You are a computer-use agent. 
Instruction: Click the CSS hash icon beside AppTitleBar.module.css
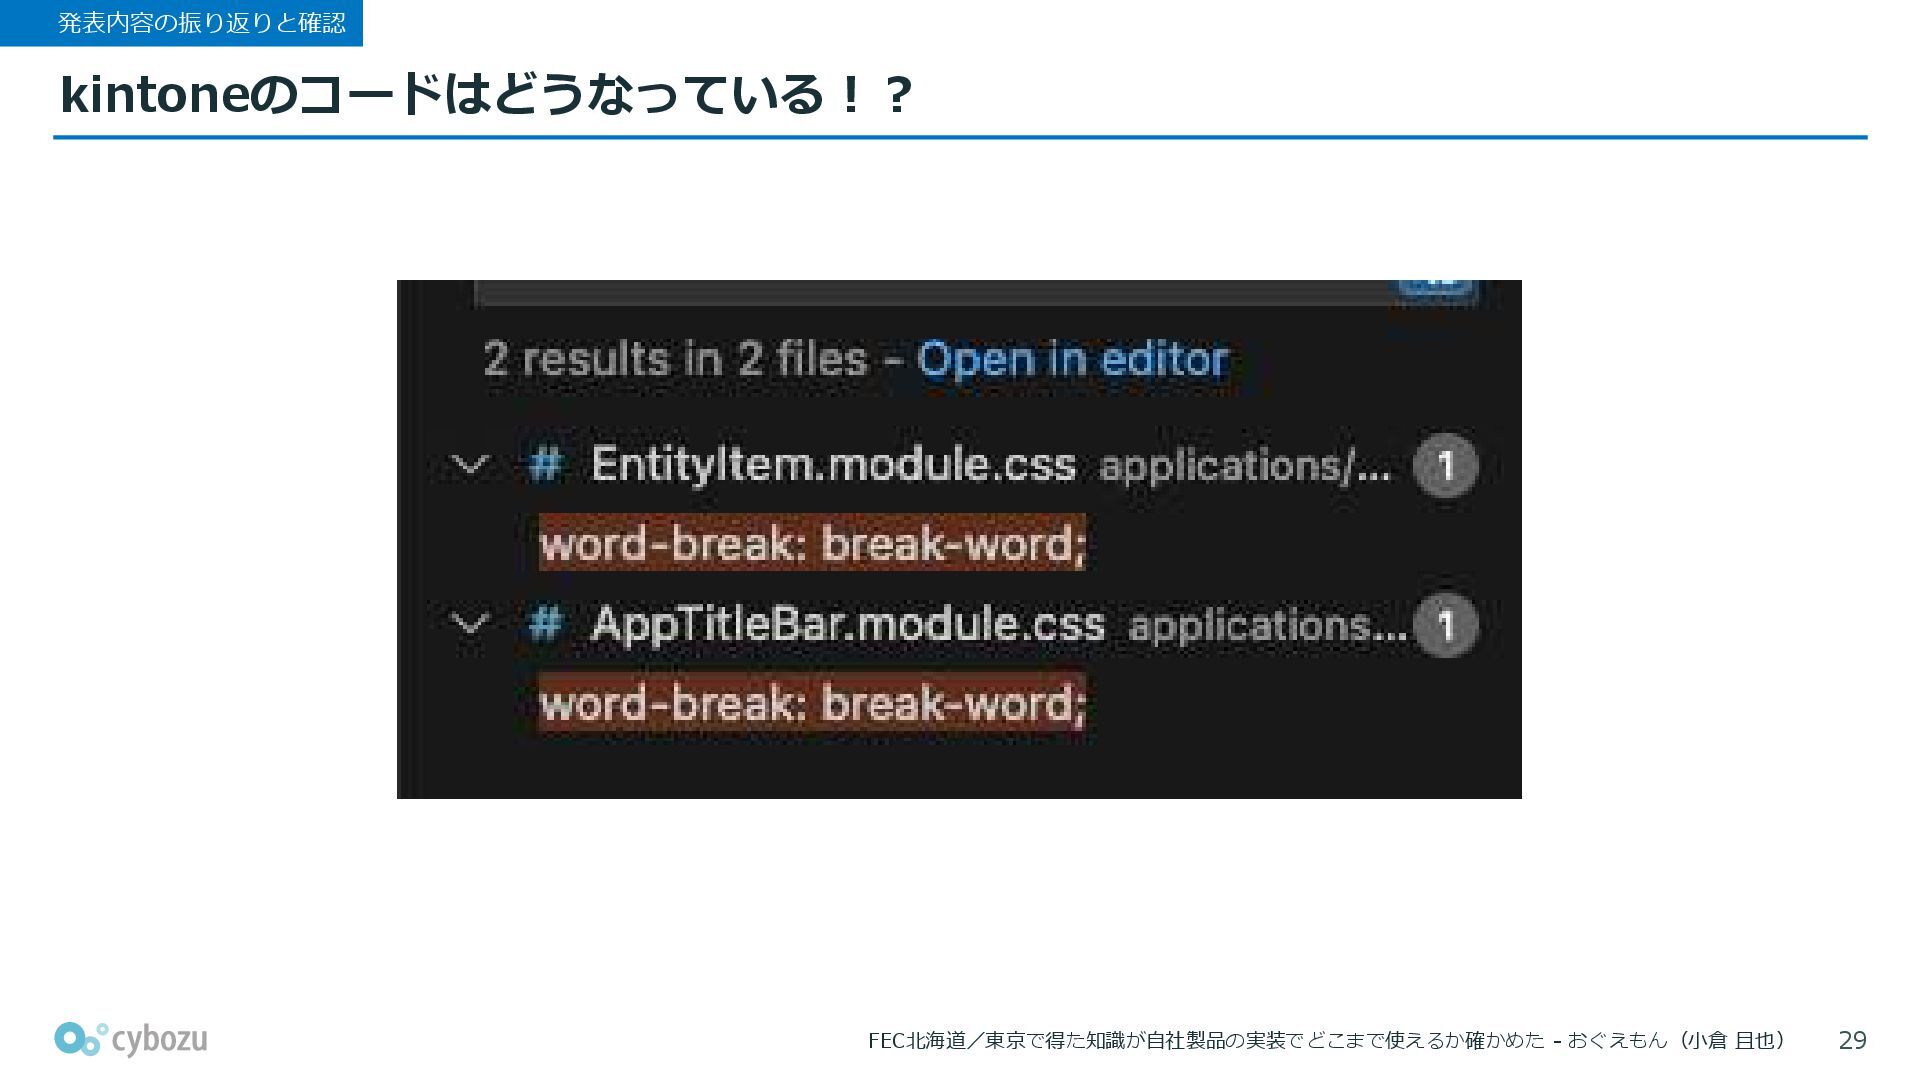[545, 625]
